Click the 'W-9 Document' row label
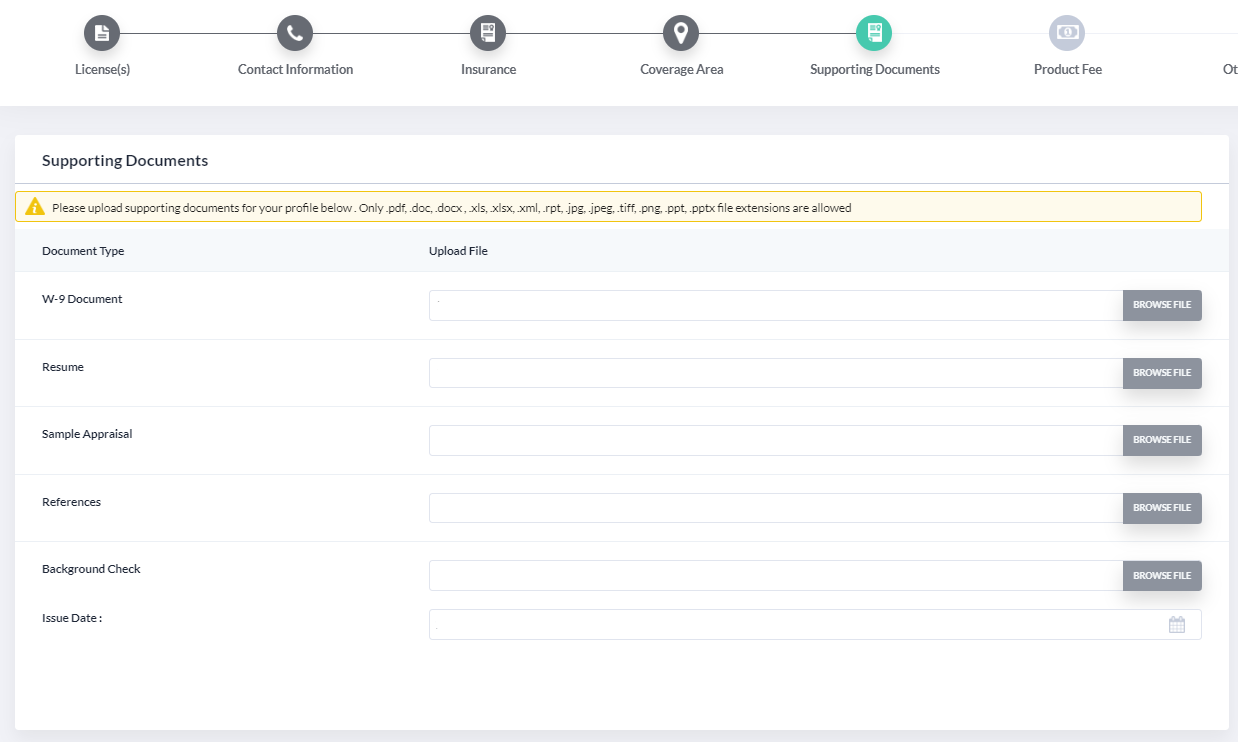 82,299
